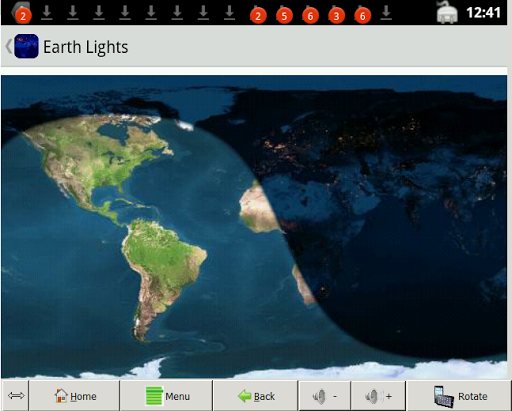Tap the Earth Lights title text
This screenshot has height=411, width=512.
(x=86, y=47)
